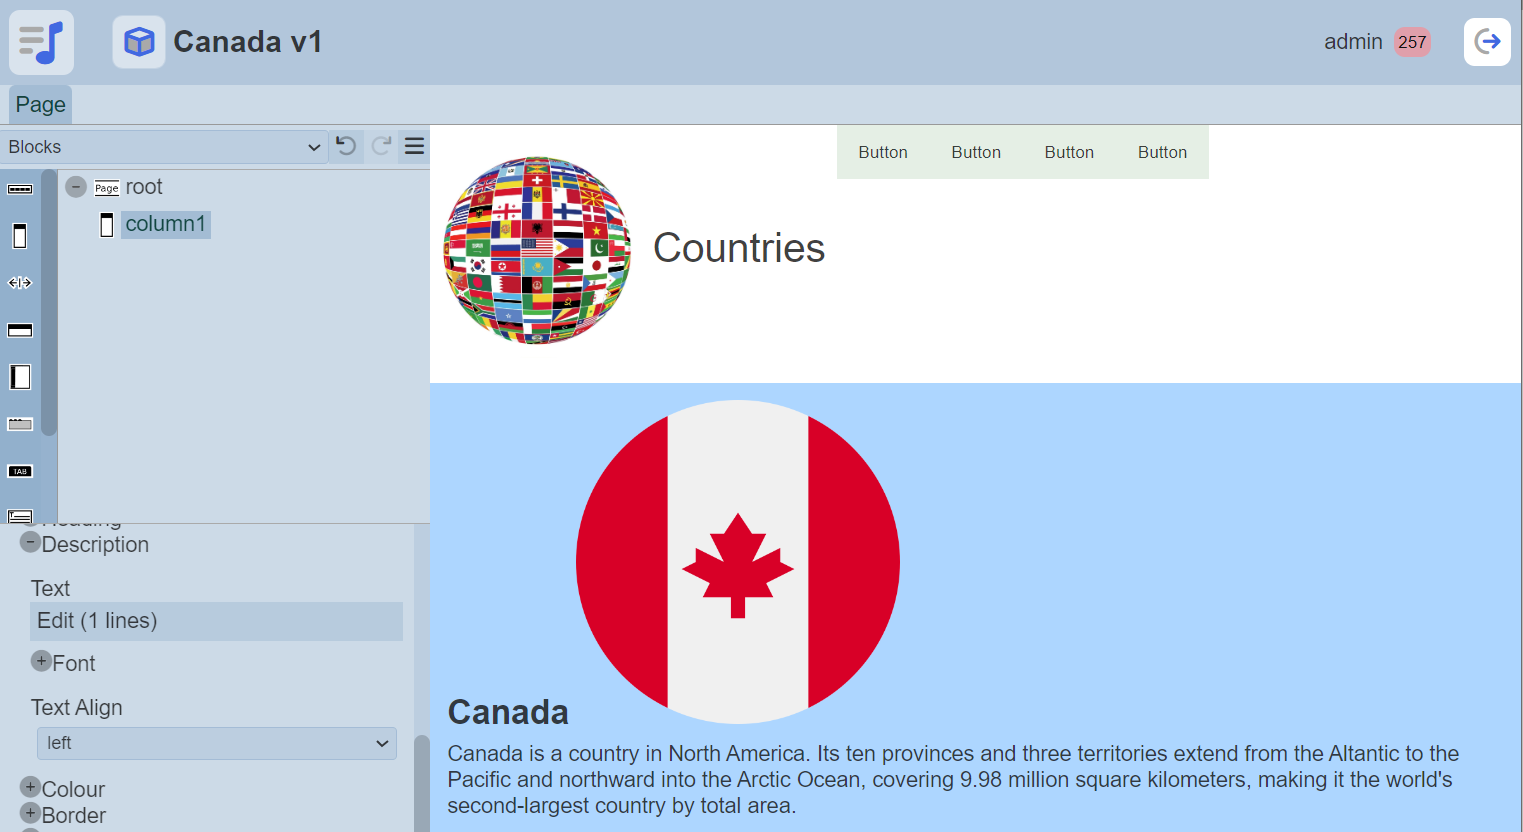Click Edit (1 lines) text button

click(x=216, y=621)
